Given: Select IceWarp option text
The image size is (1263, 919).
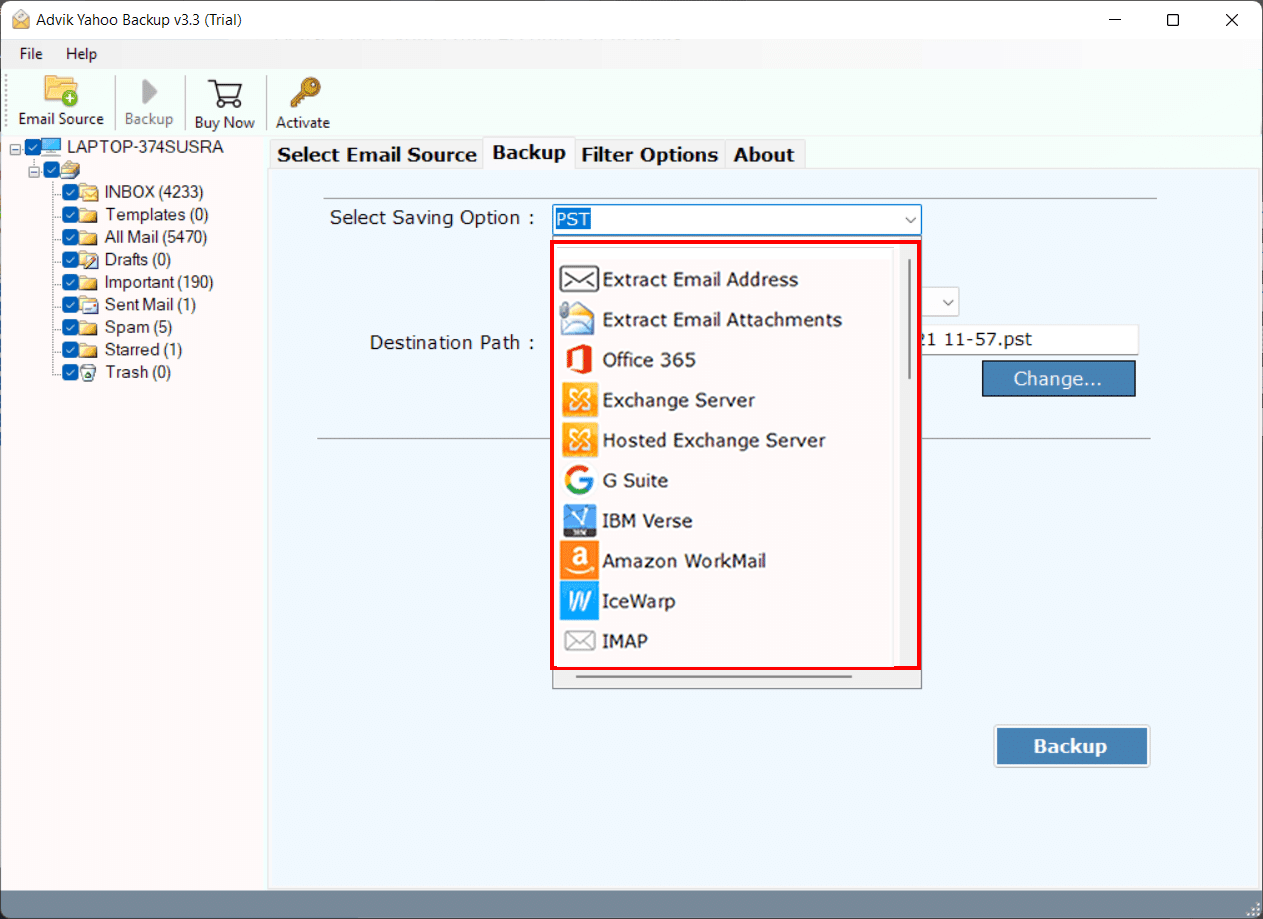Looking at the screenshot, I should click(638, 601).
